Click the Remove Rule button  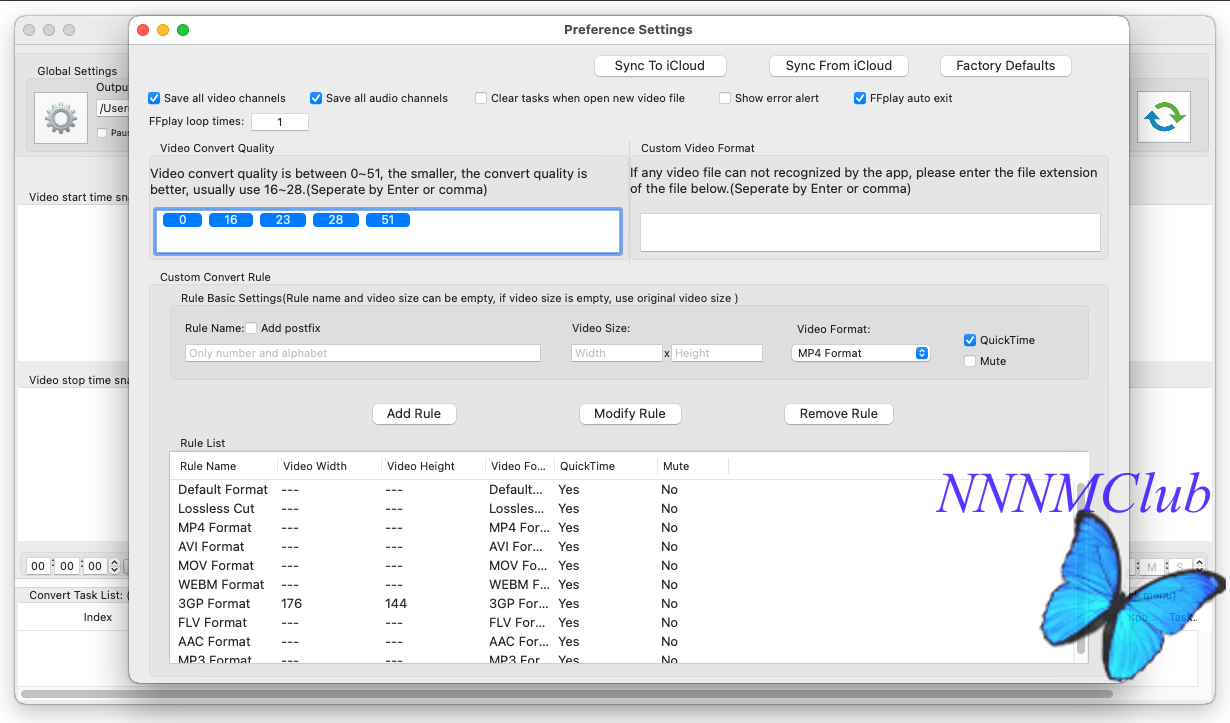coord(838,414)
